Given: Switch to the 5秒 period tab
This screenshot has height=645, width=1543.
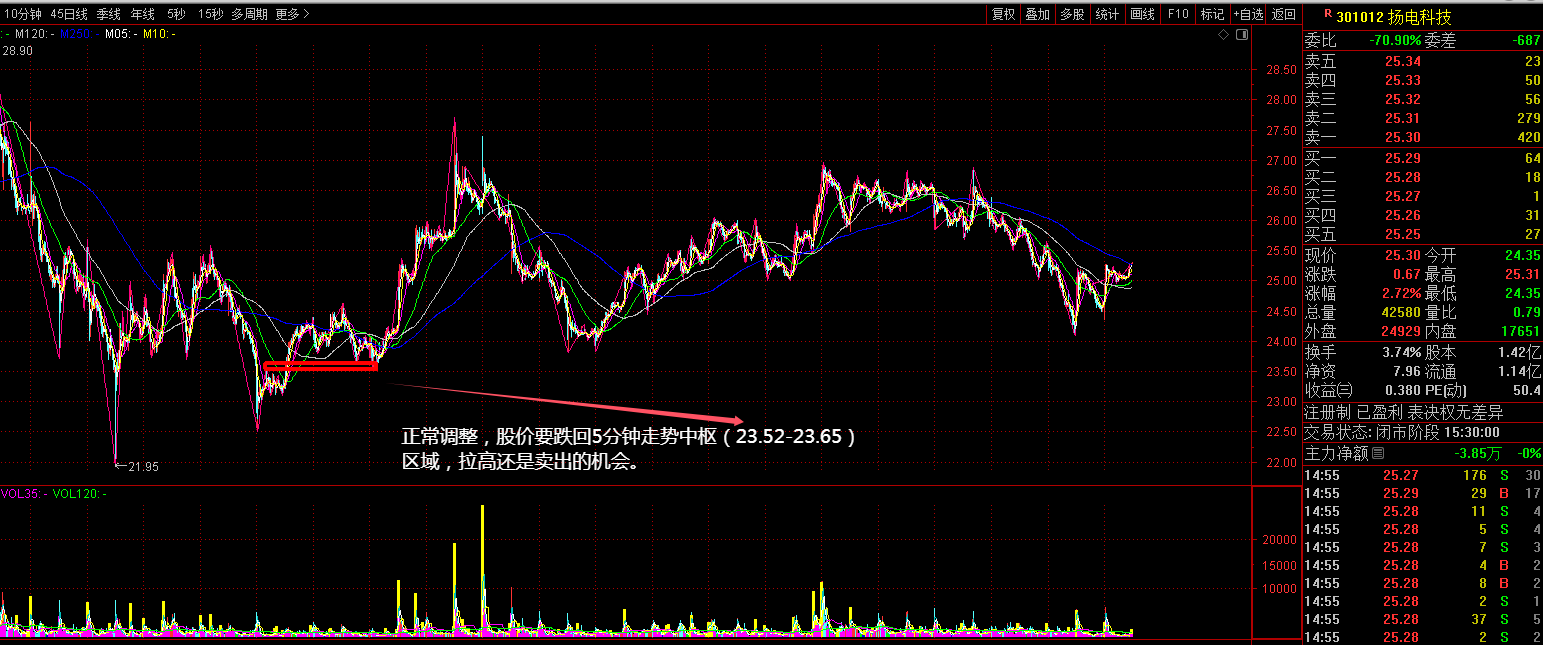Looking at the screenshot, I should pyautogui.click(x=176, y=14).
